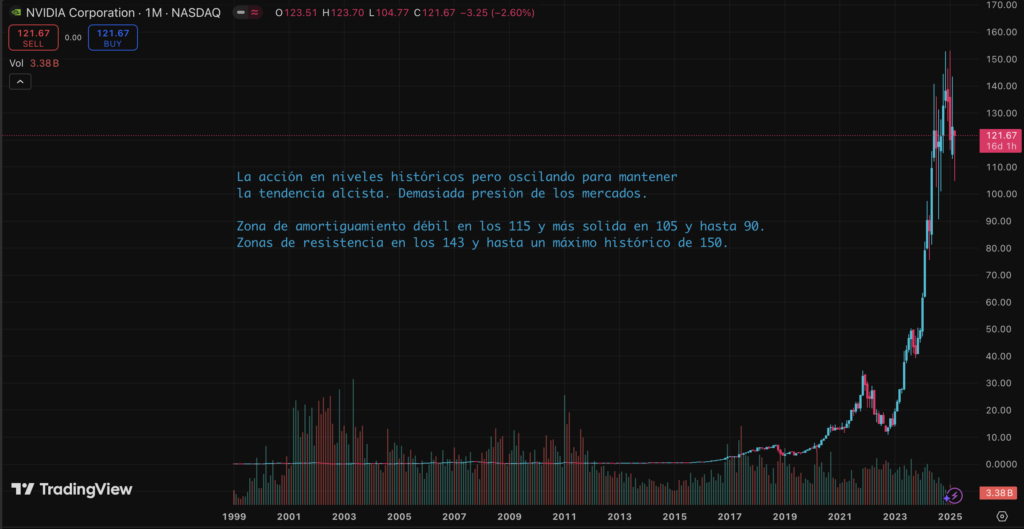1024x529 pixels.
Task: Click the red approximately-equal icon after NASDAQ
Action: pyautogui.click(x=254, y=12)
